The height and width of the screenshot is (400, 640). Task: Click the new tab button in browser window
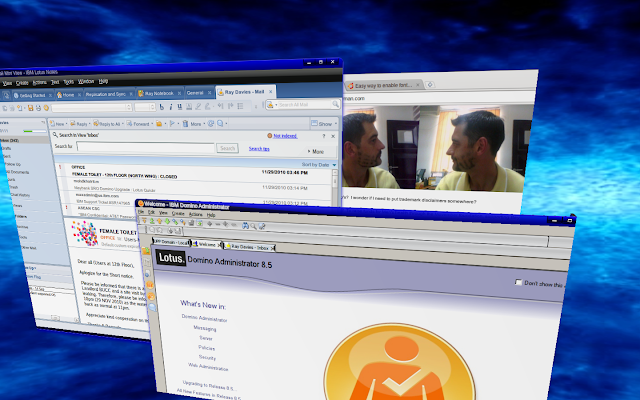coord(429,84)
